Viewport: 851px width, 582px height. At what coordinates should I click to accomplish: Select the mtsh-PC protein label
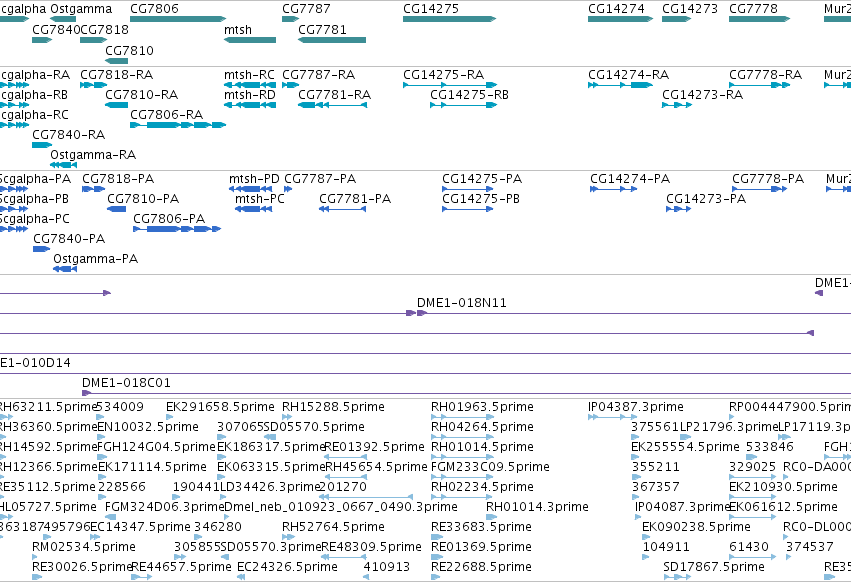[259, 199]
